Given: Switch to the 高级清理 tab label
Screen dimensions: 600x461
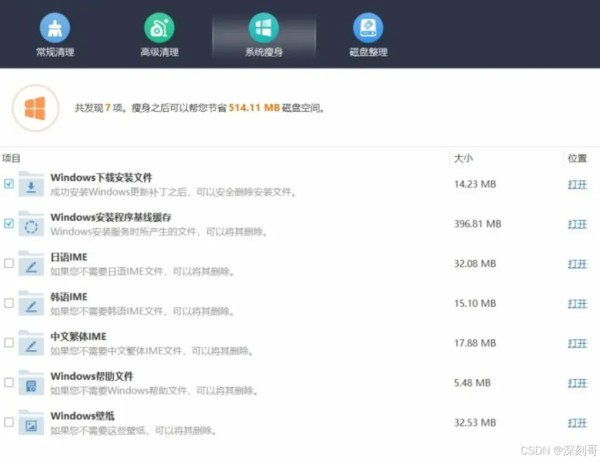Looking at the screenshot, I should 160,52.
